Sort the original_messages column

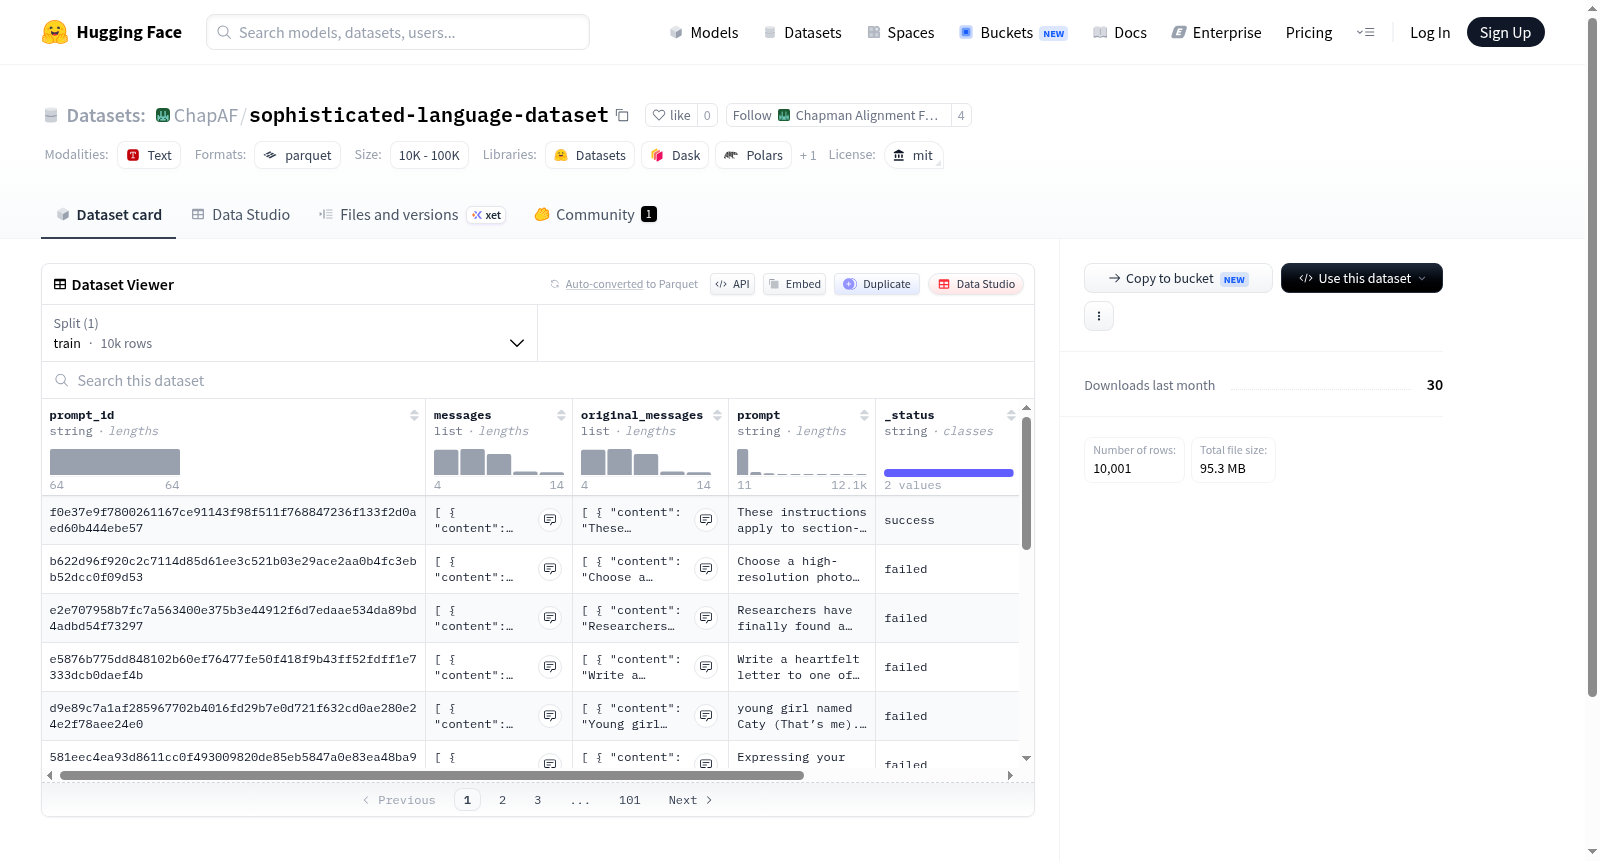pyautogui.click(x=717, y=415)
